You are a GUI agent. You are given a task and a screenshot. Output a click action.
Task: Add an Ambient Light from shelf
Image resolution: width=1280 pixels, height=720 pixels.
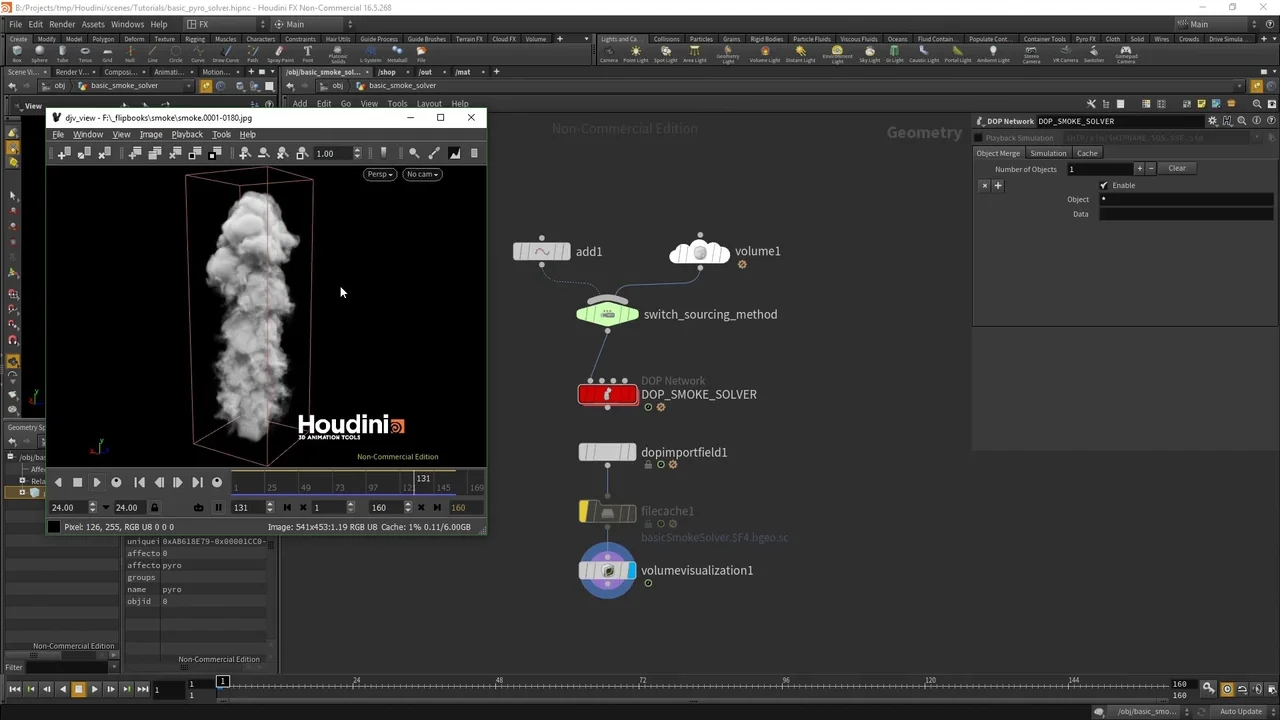[x=993, y=53]
